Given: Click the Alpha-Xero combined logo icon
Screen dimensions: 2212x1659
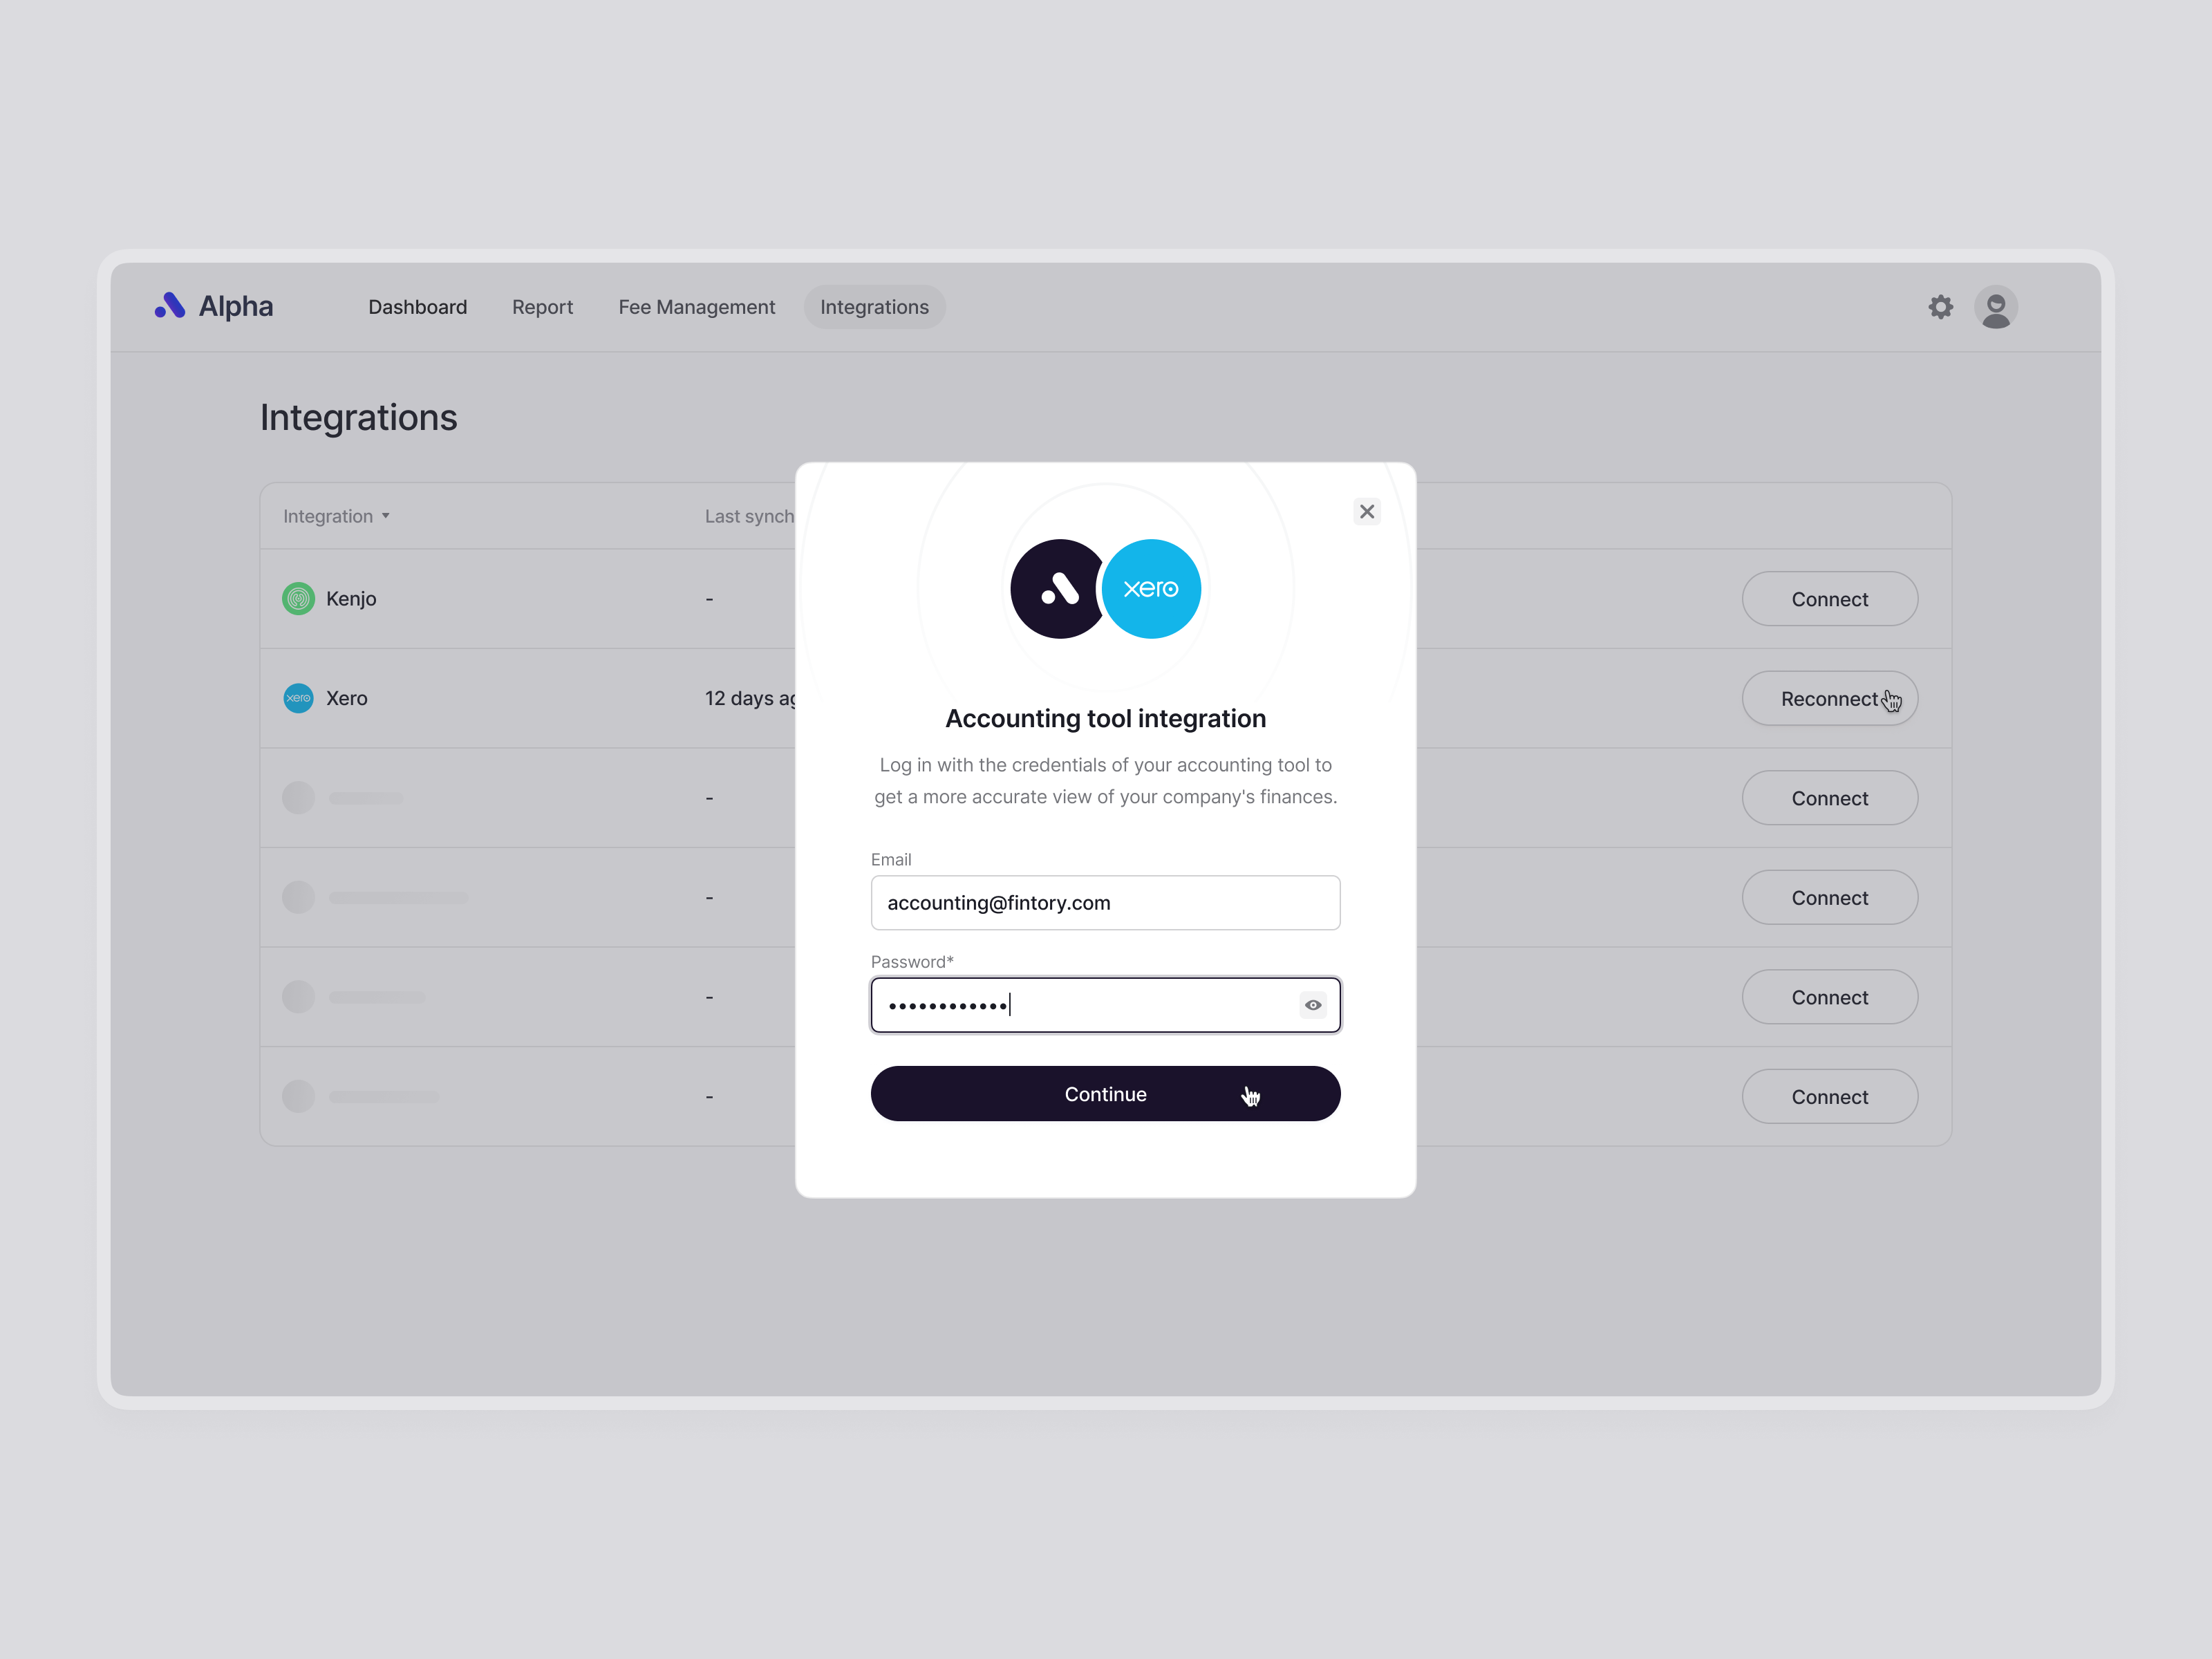Looking at the screenshot, I should click(x=1103, y=588).
